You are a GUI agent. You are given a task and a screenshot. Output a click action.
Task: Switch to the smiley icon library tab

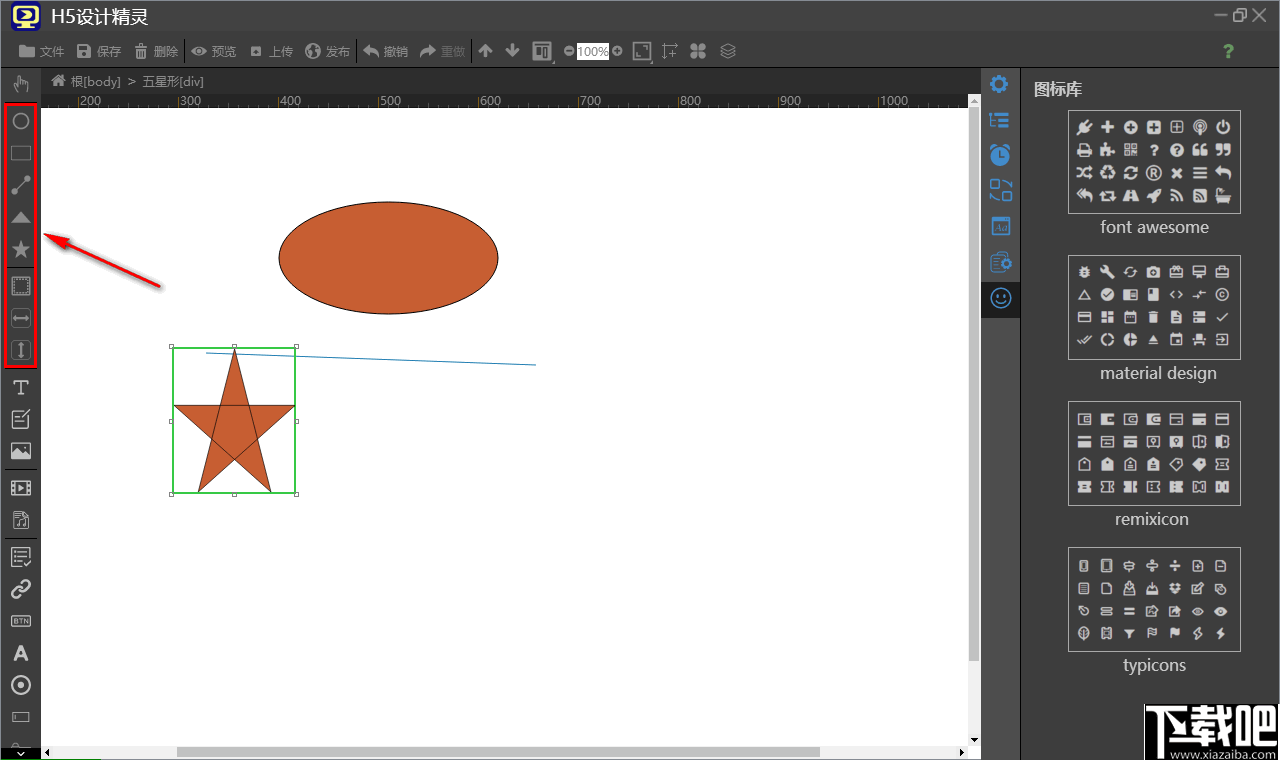(1000, 298)
